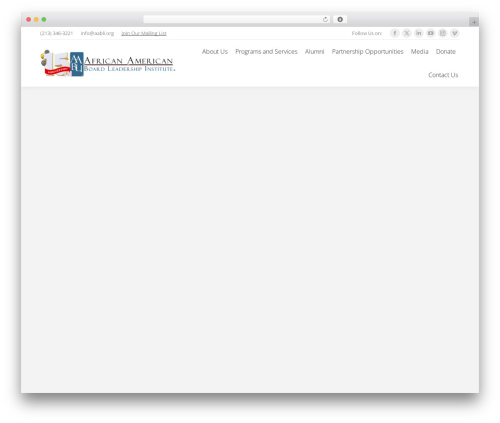Minimize the window with yellow button
Viewport: 500px width, 423px height.
click(36, 19)
